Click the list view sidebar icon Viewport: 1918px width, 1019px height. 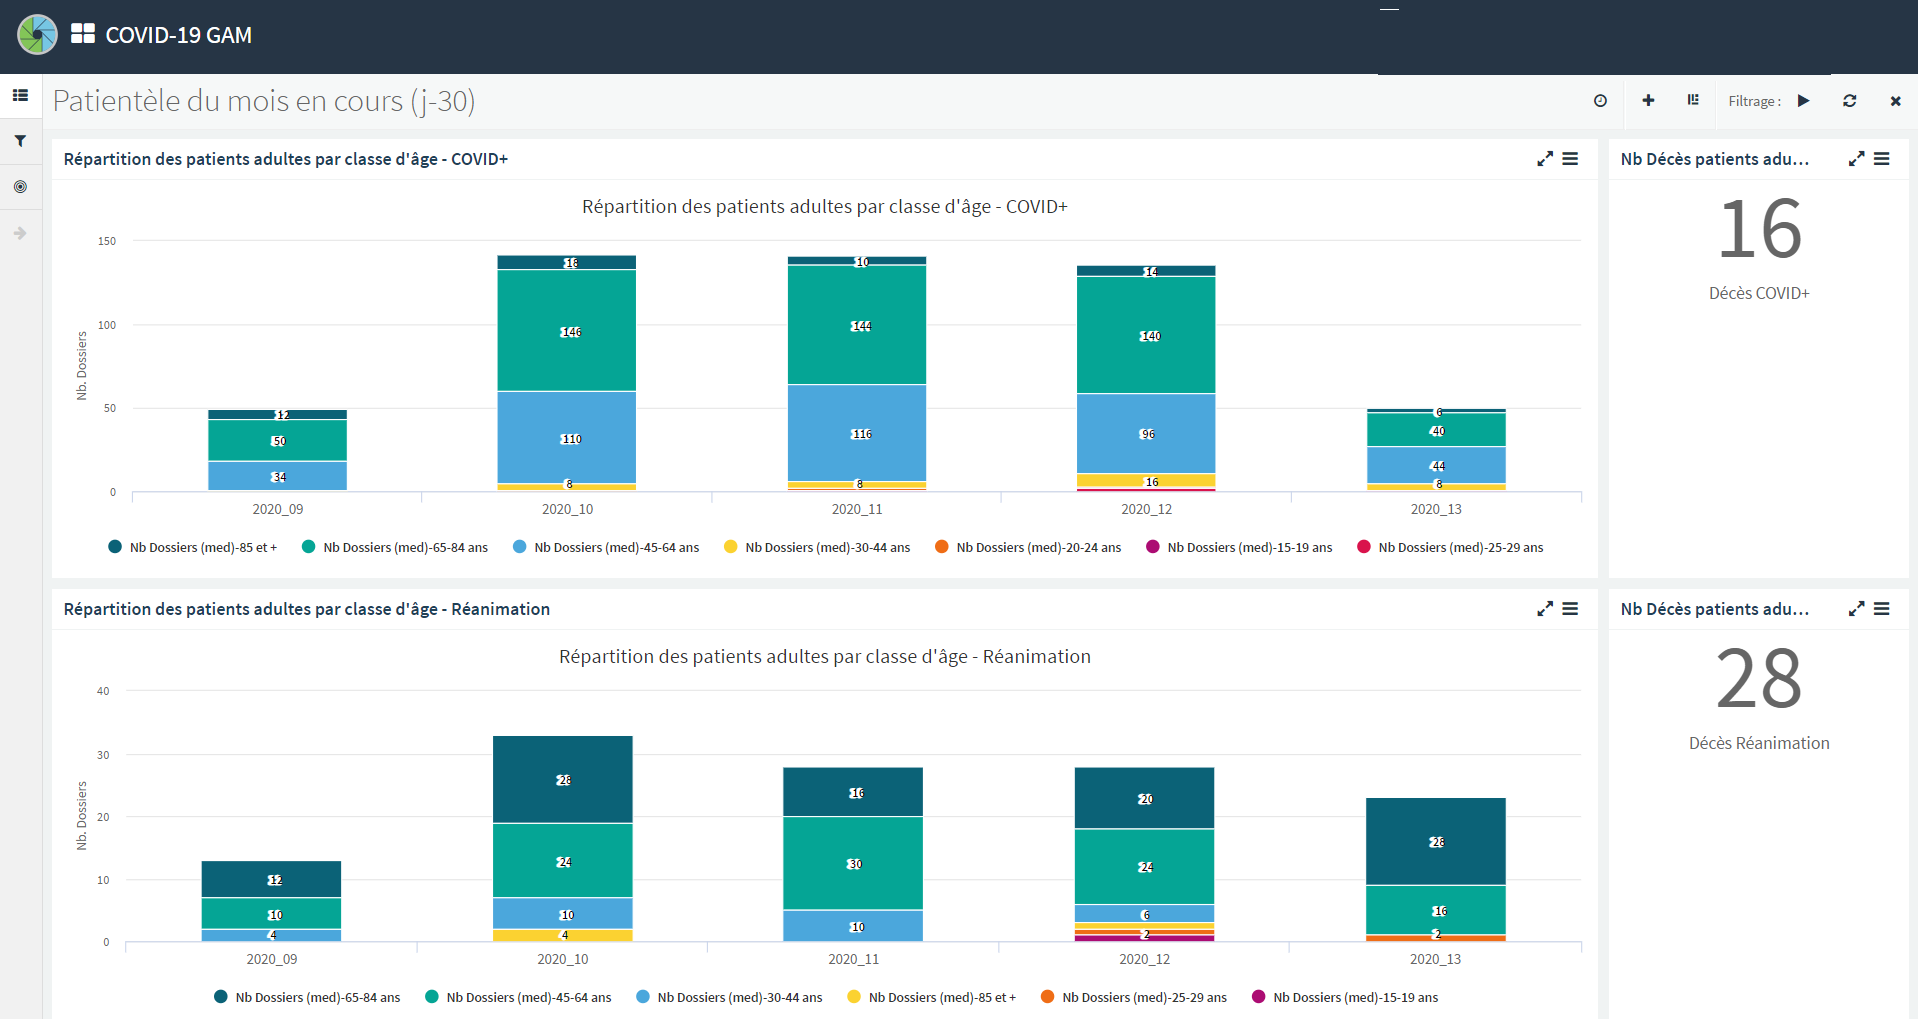point(20,96)
